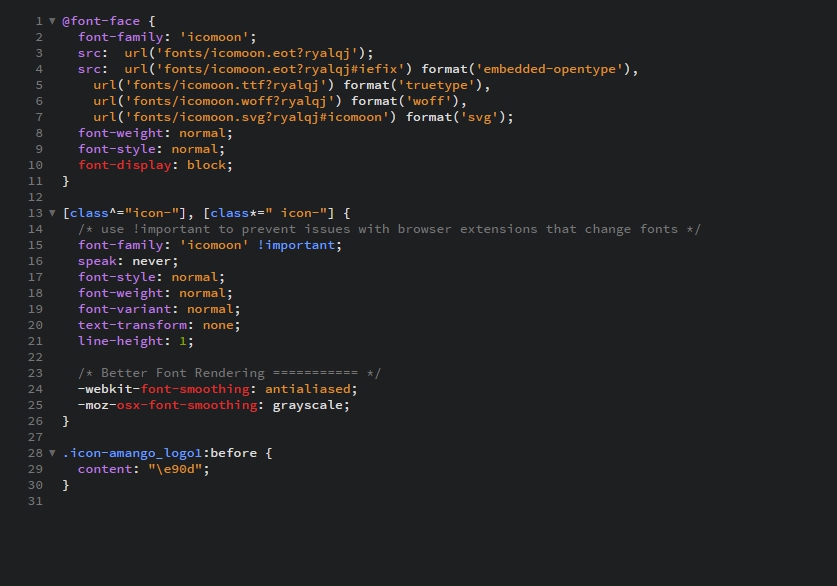Viewport: 837px width, 586px height.
Task: Select line number 31 in gutter
Action: pos(35,501)
